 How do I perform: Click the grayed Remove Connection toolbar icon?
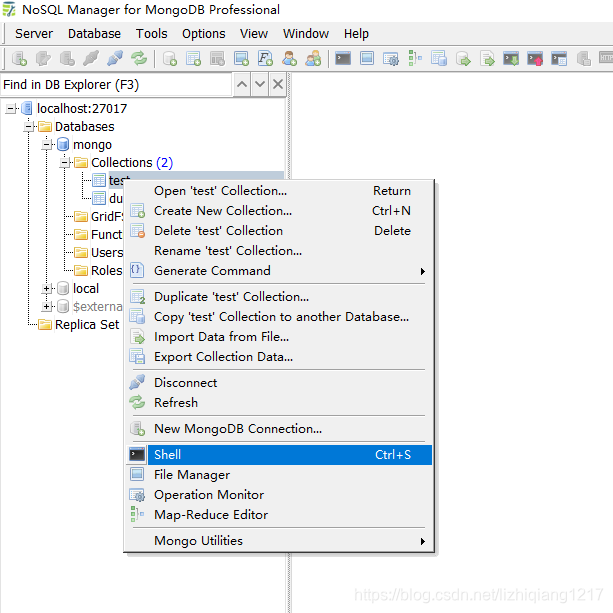coord(67,59)
